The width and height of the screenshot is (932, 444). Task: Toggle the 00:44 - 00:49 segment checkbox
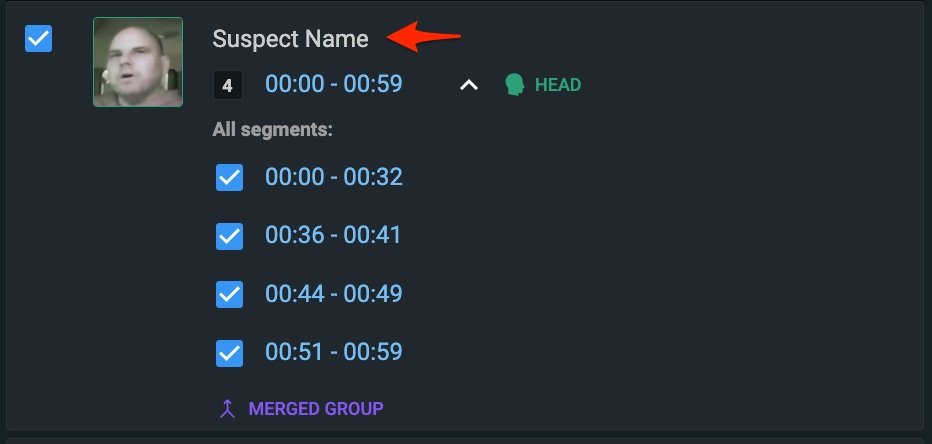tap(229, 294)
